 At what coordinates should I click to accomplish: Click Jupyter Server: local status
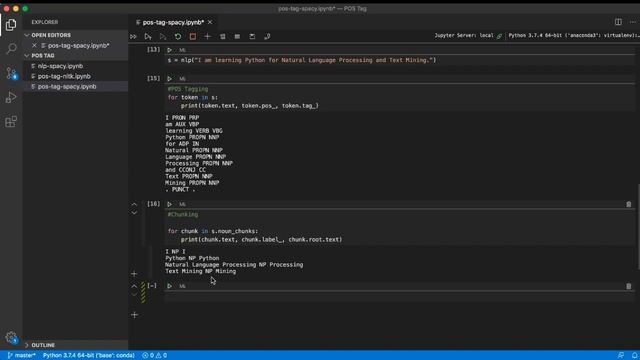tap(468, 36)
